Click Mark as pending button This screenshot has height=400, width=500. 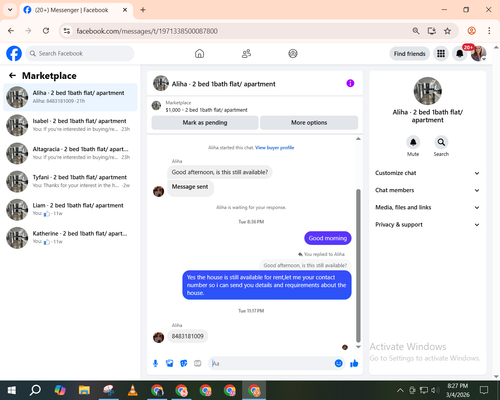point(205,123)
